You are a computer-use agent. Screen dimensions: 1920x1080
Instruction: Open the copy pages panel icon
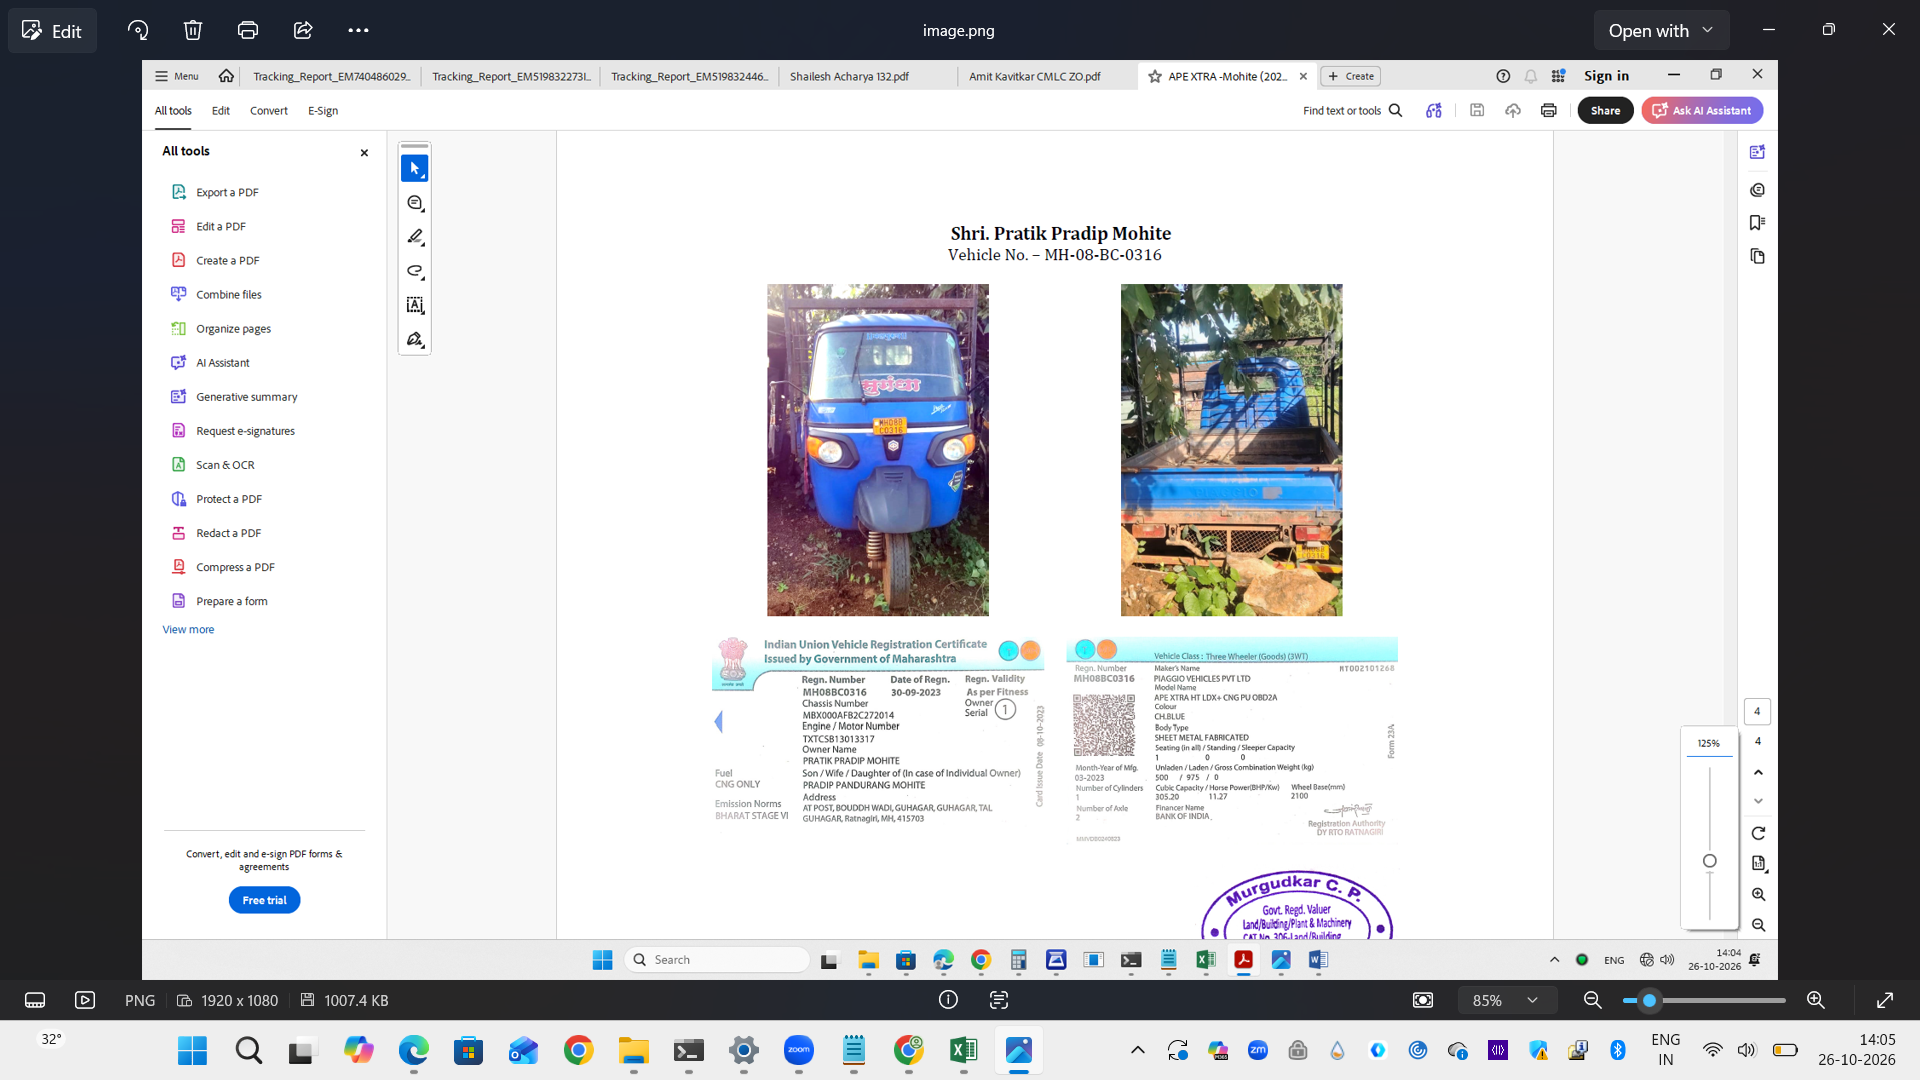pos(1757,256)
